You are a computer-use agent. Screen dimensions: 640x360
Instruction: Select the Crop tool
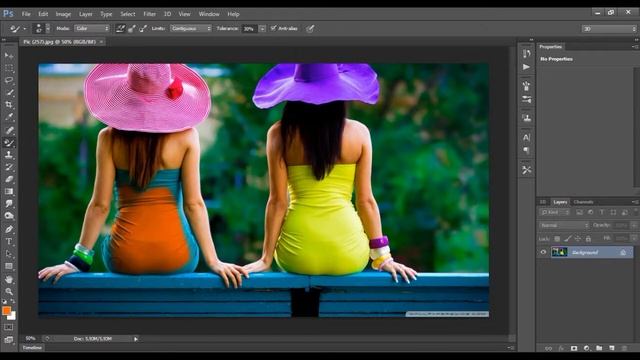click(x=9, y=104)
